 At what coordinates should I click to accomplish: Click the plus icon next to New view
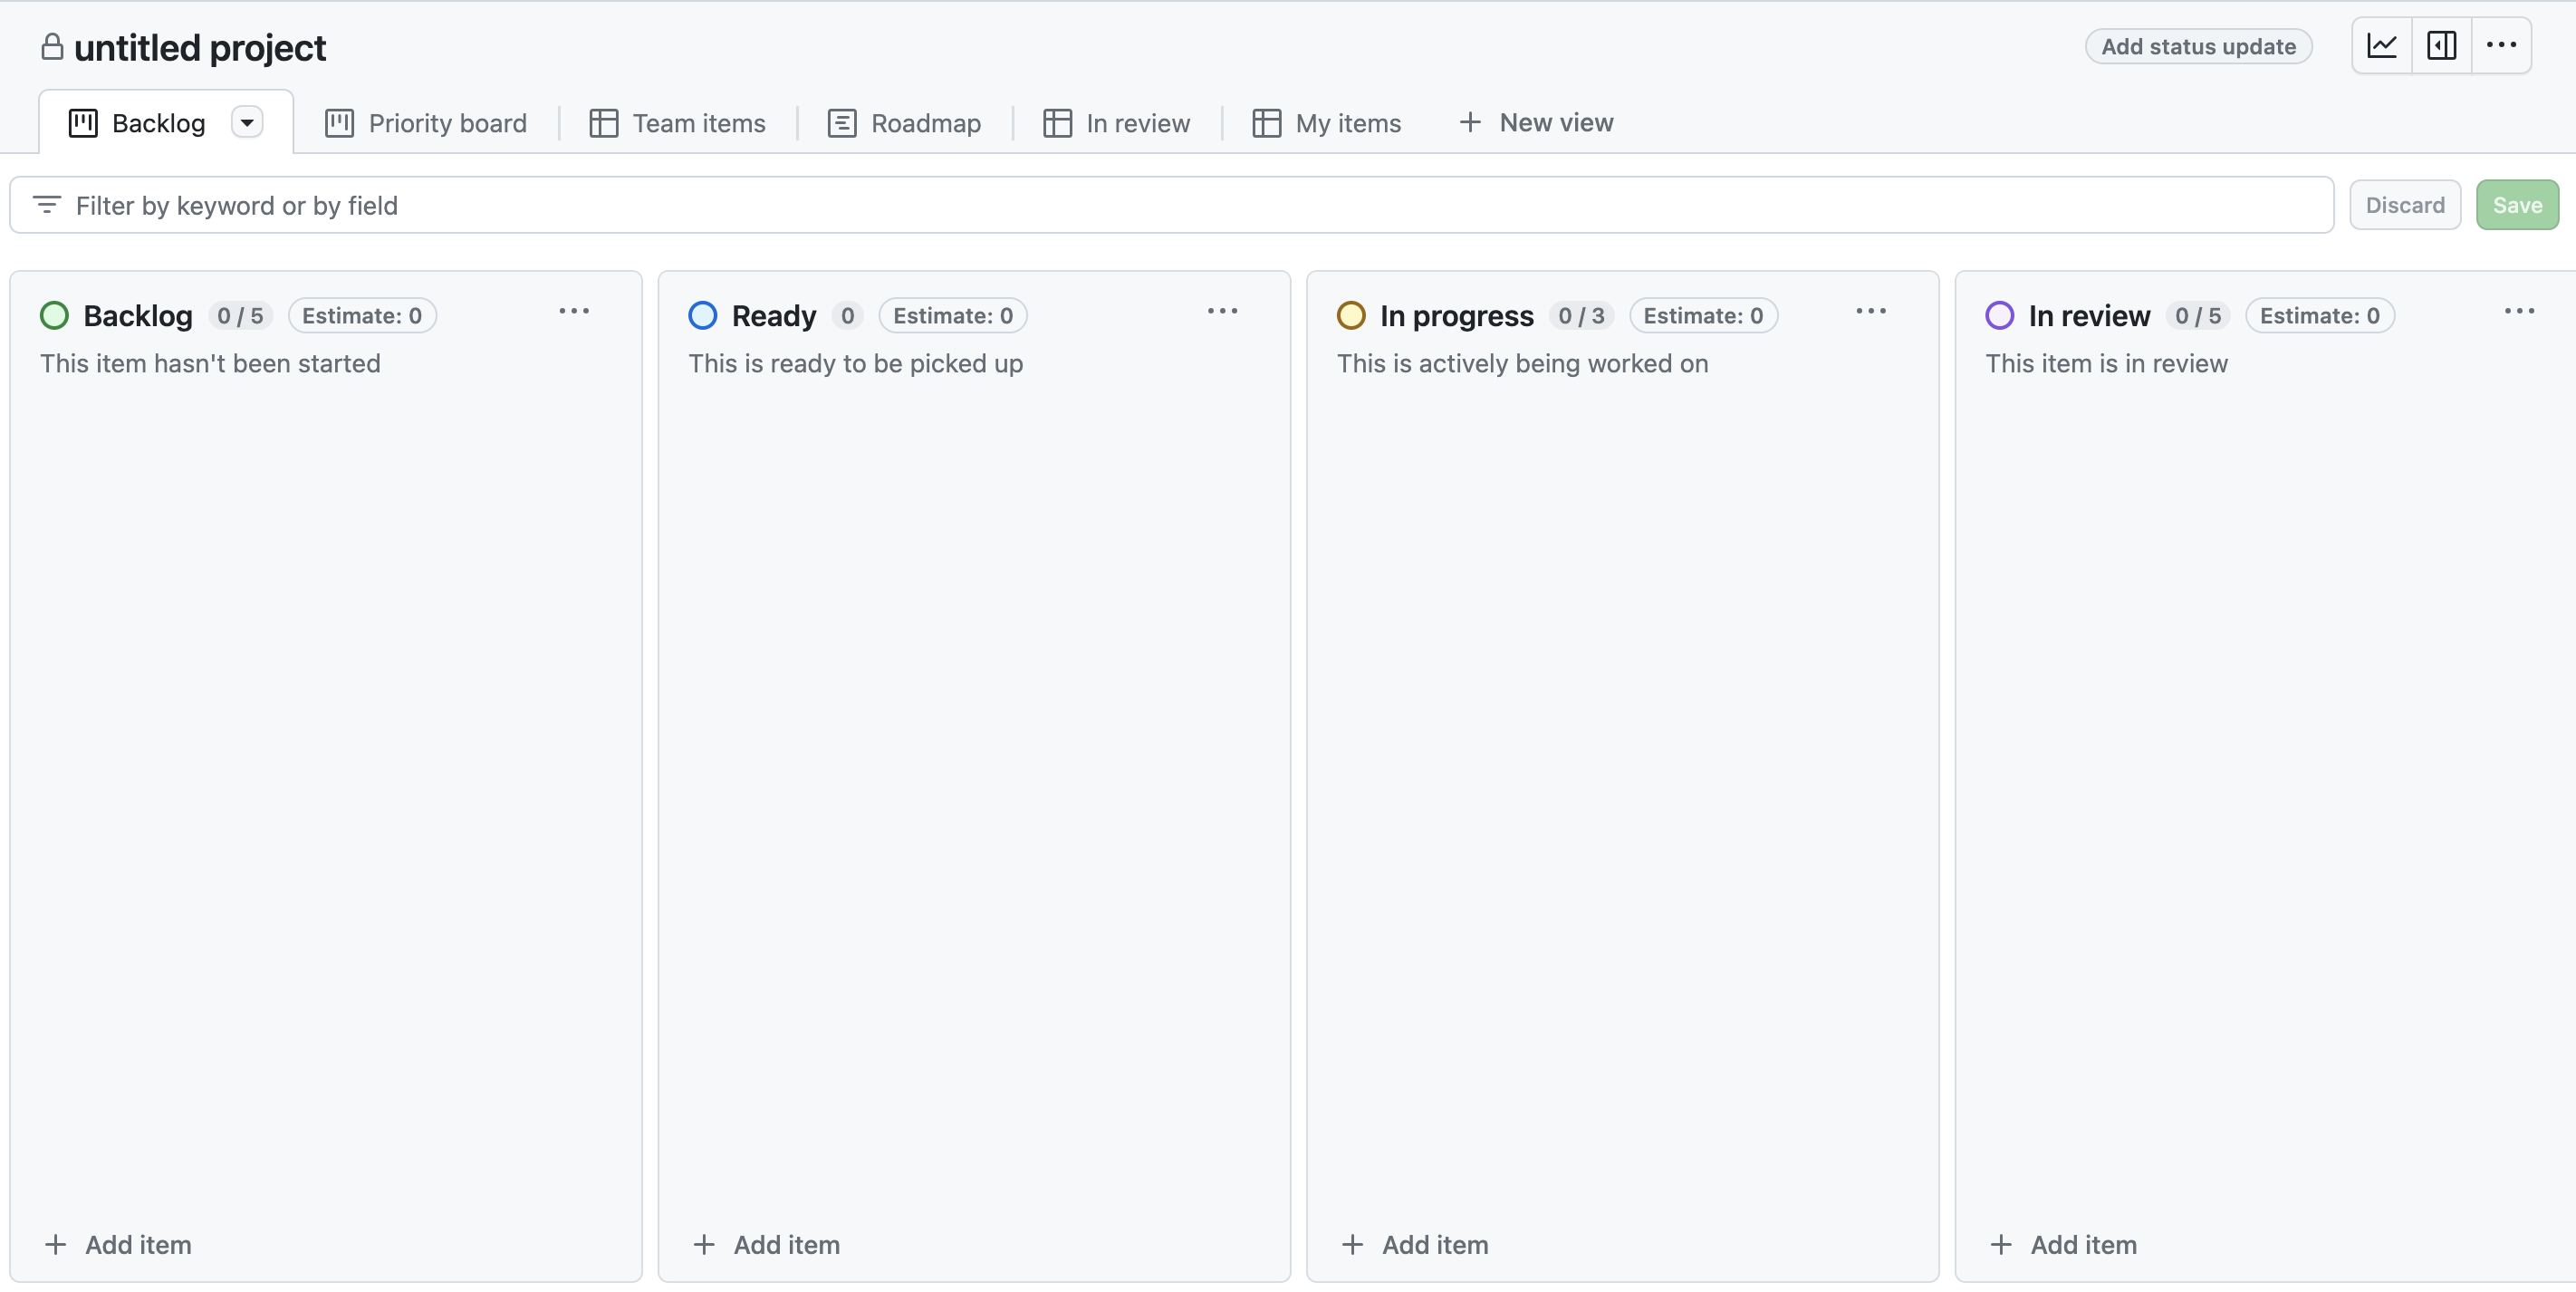click(x=1470, y=122)
